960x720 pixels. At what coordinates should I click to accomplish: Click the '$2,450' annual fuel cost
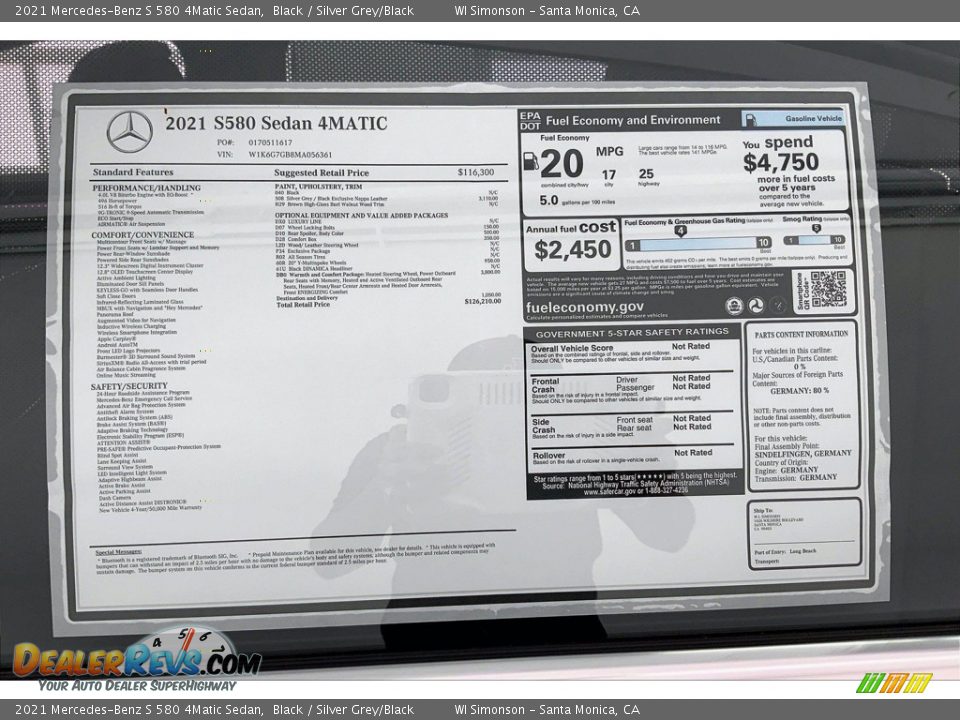click(x=572, y=249)
